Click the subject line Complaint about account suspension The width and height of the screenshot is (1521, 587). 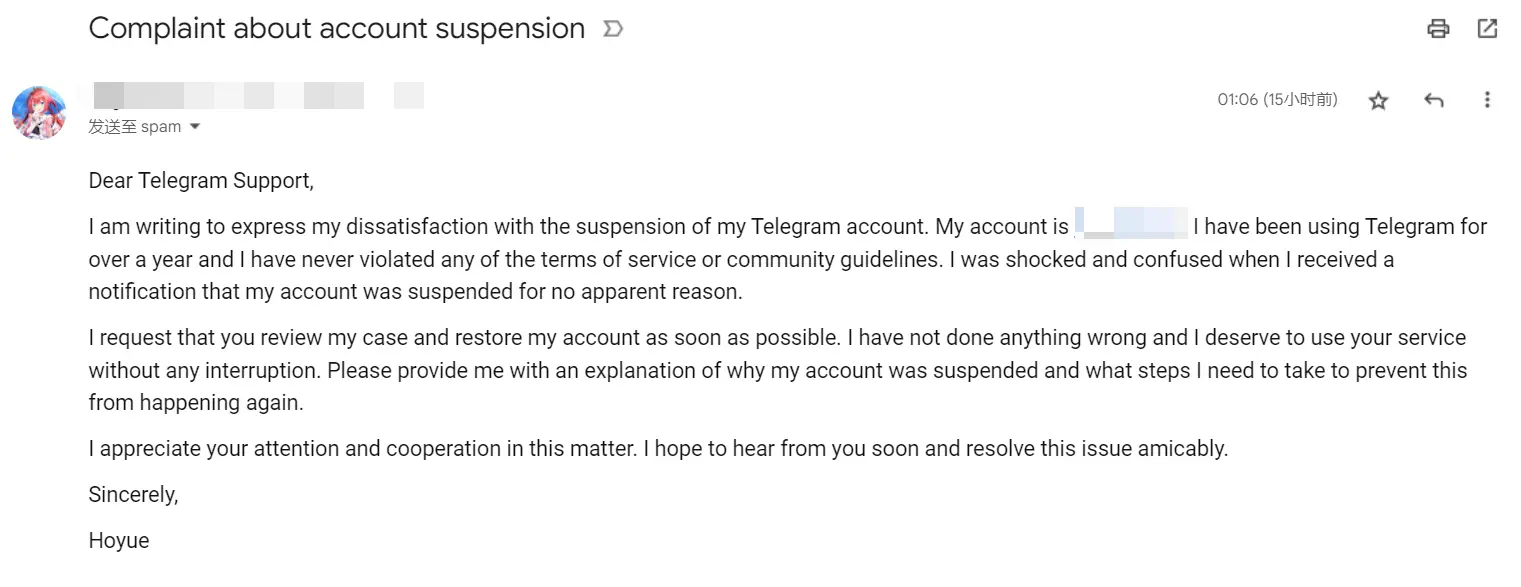pos(337,29)
